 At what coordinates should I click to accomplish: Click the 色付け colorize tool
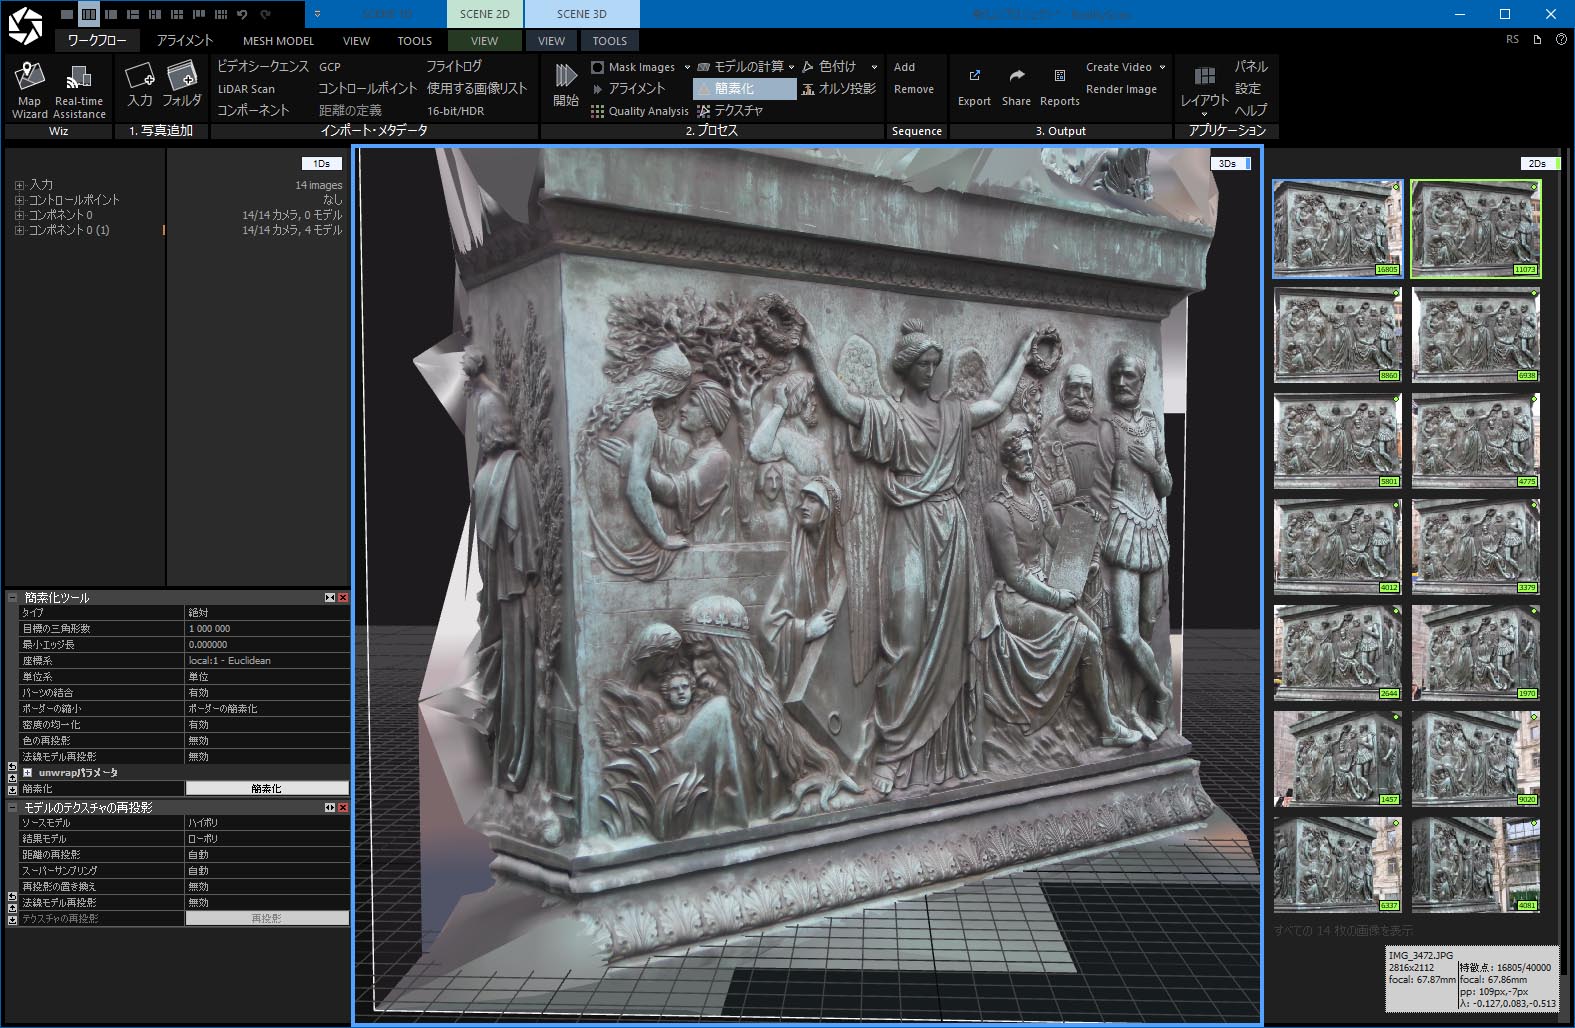click(829, 67)
